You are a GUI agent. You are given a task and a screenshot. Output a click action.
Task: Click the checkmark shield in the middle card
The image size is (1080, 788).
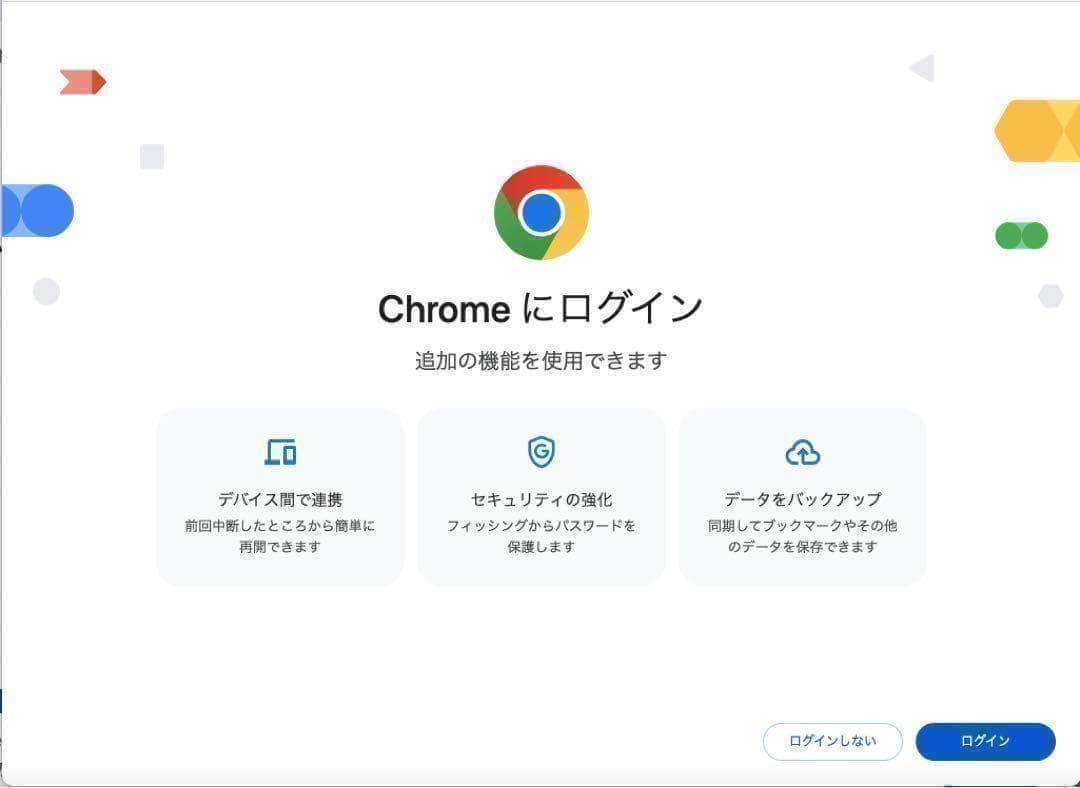pos(540,451)
